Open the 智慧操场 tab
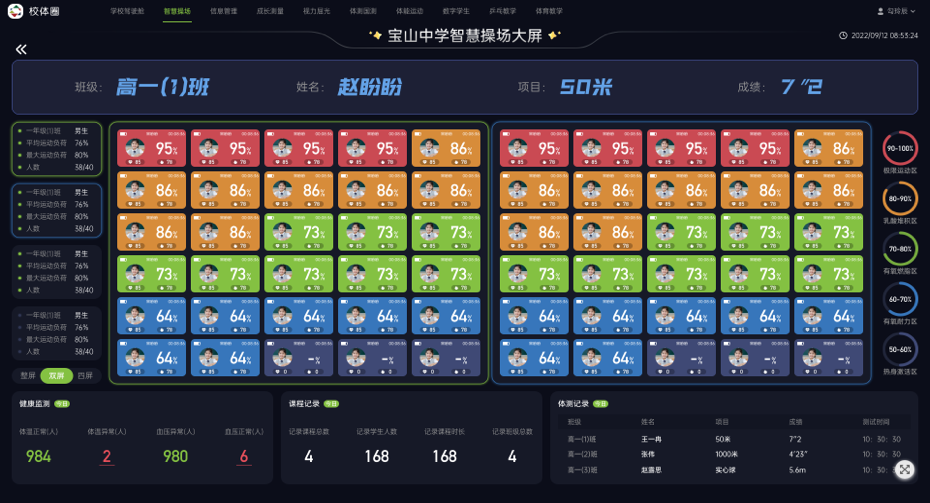This screenshot has height=503, width=930. click(177, 11)
